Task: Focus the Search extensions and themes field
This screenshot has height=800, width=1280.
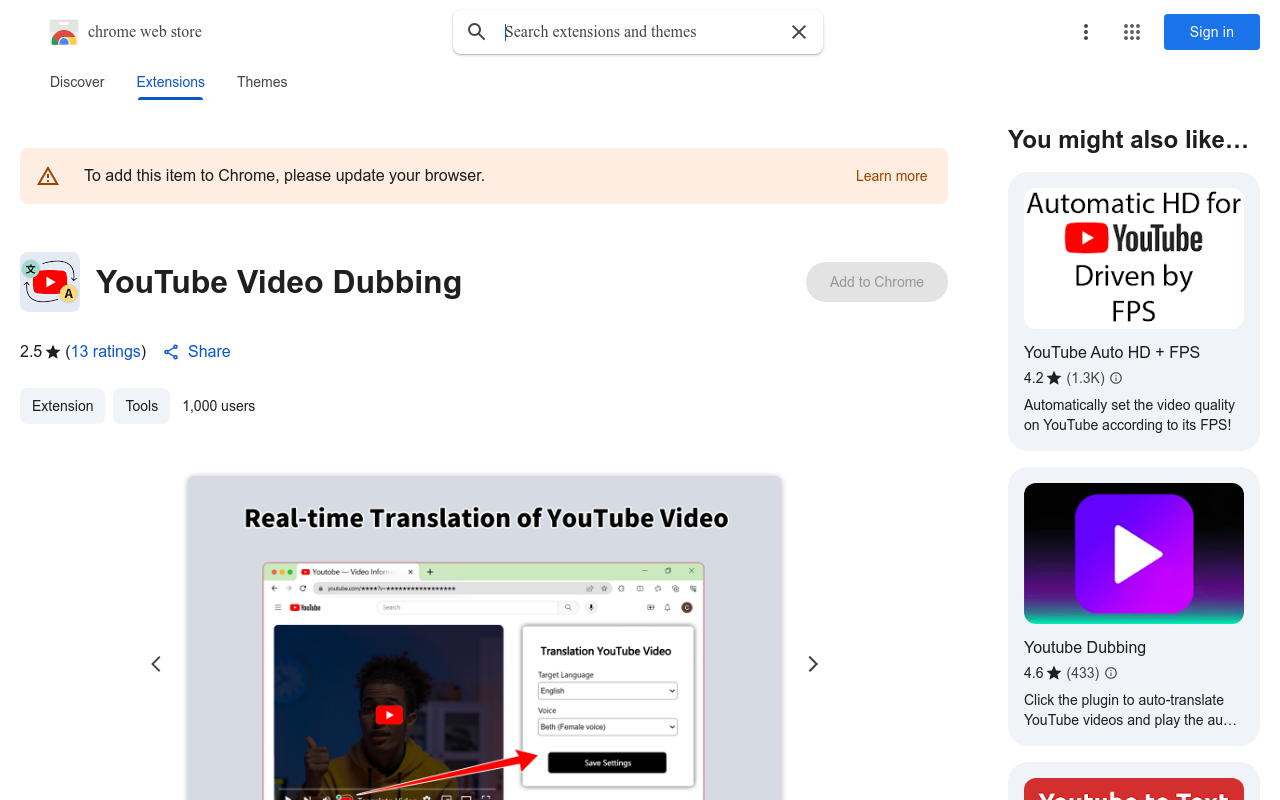Action: point(640,32)
